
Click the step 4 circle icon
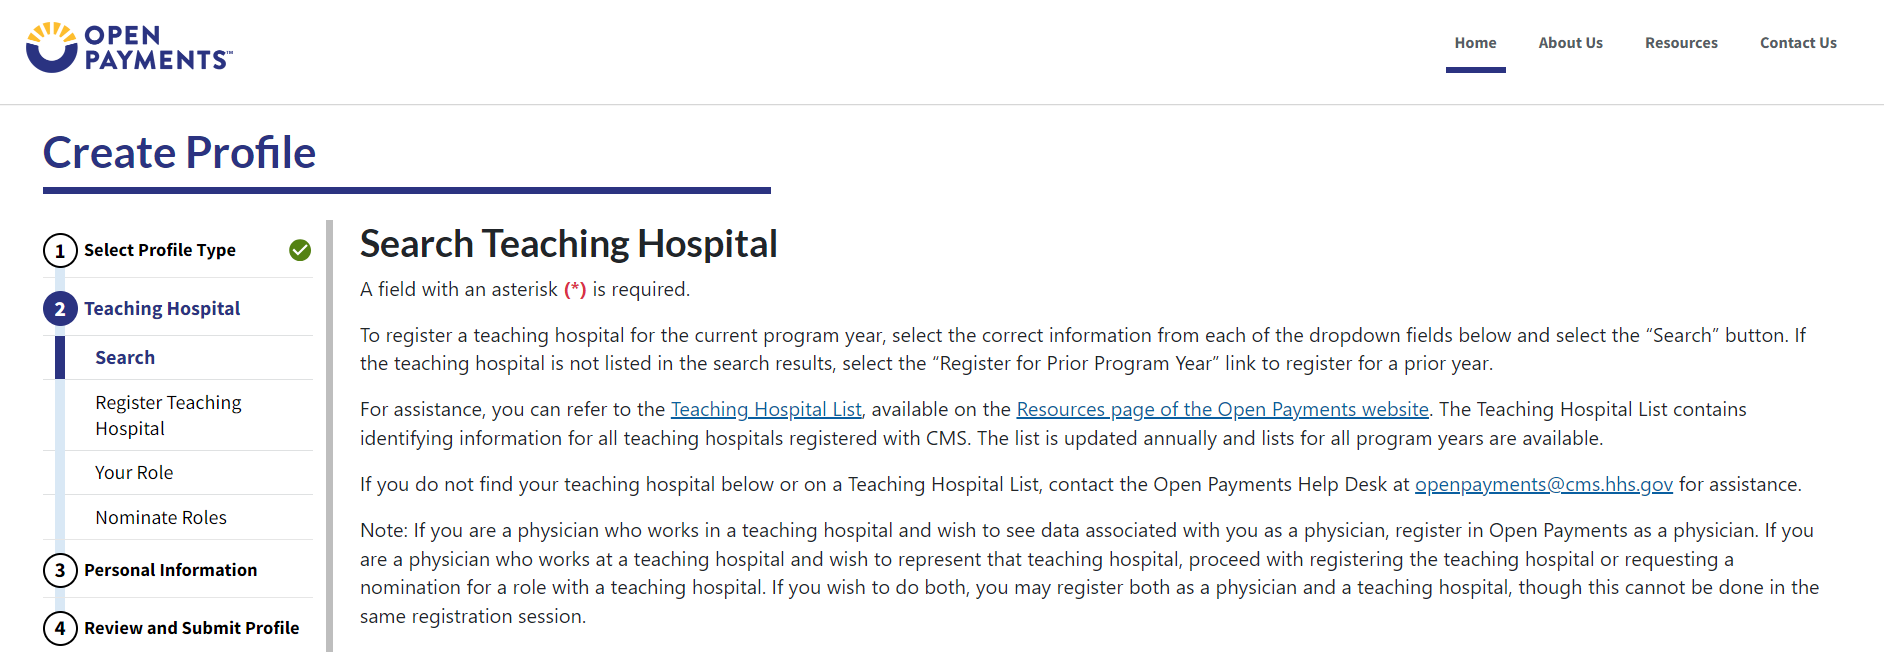[60, 628]
